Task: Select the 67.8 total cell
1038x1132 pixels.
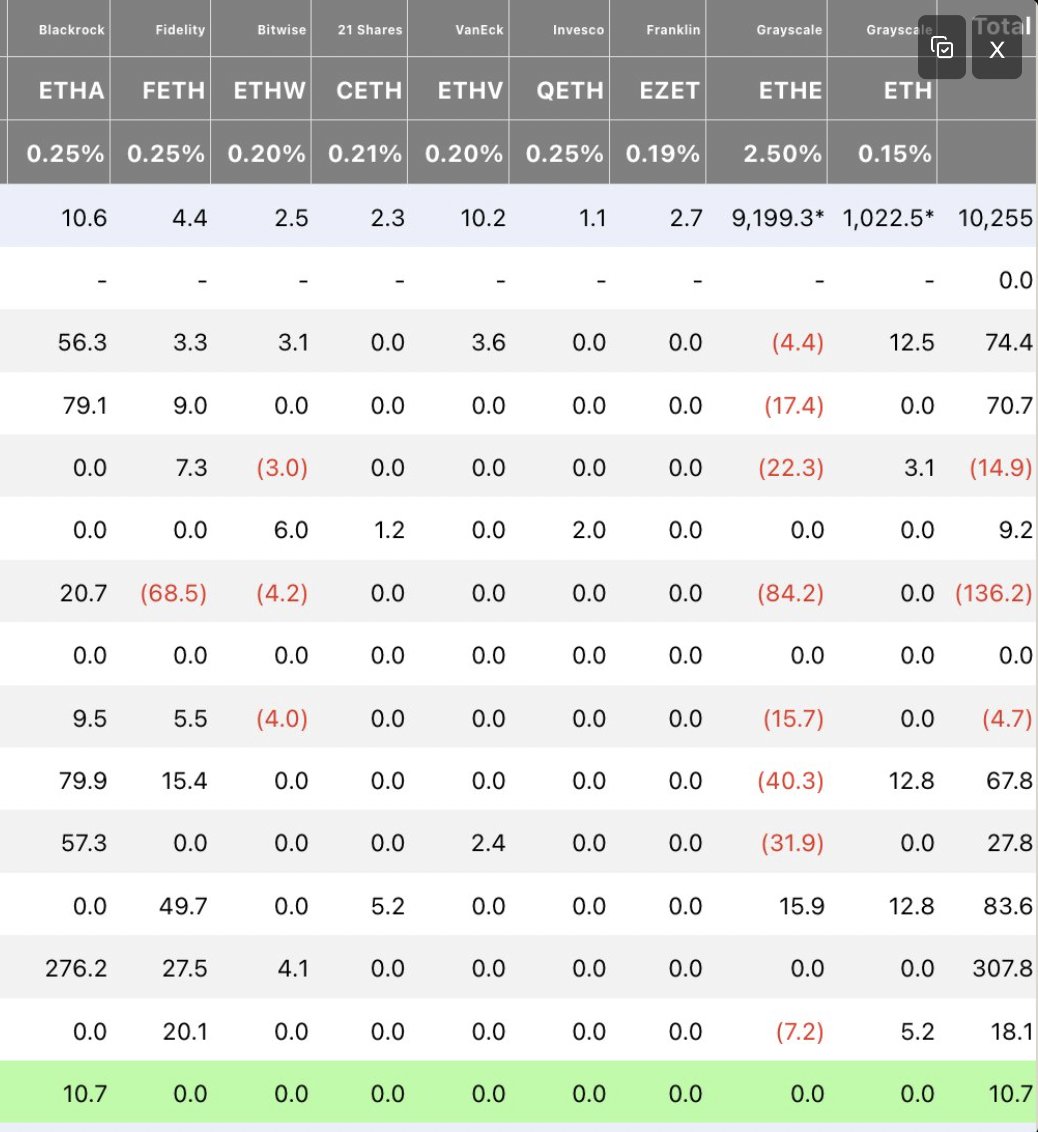Action: click(x=1009, y=780)
